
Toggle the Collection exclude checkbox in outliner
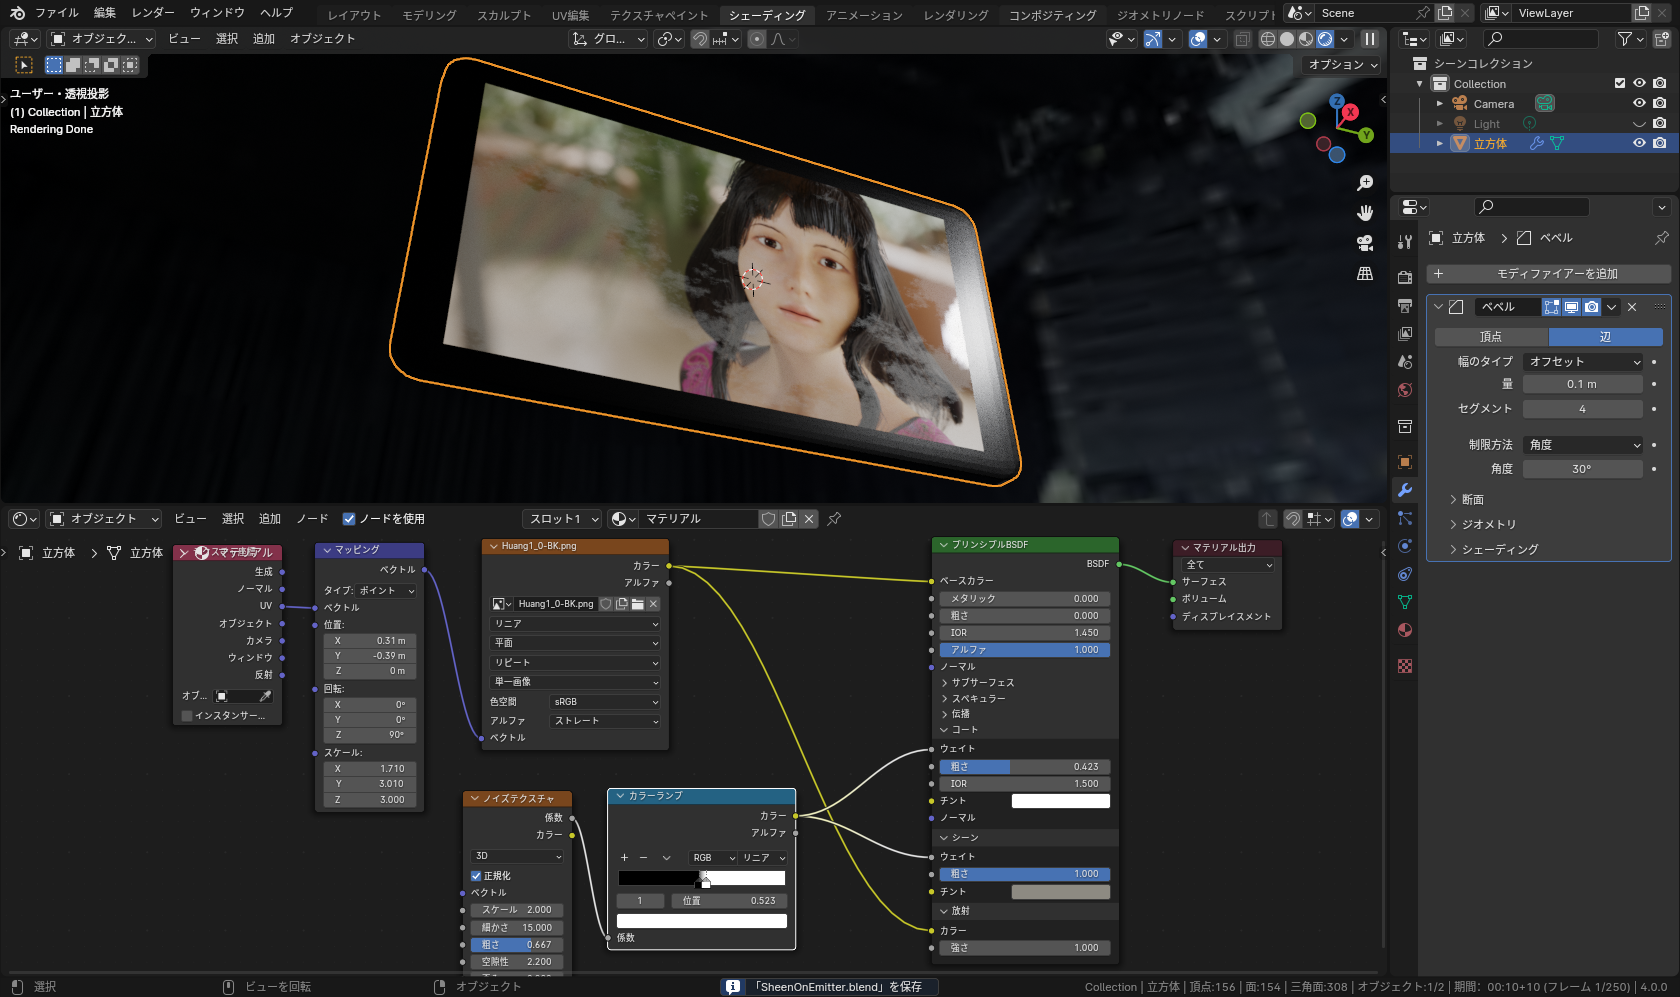1620,83
